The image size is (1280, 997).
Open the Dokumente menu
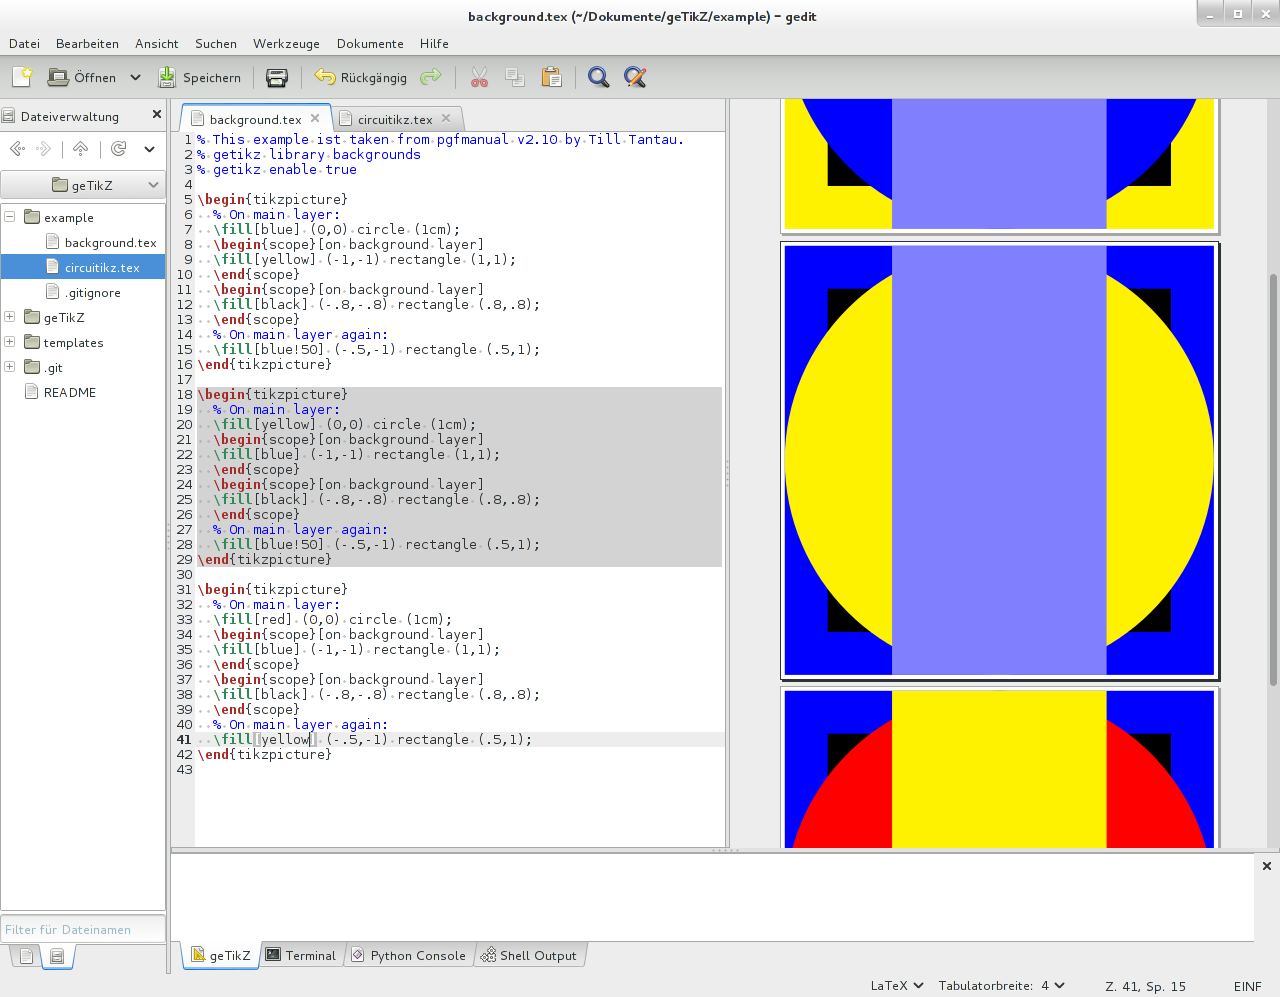(370, 43)
